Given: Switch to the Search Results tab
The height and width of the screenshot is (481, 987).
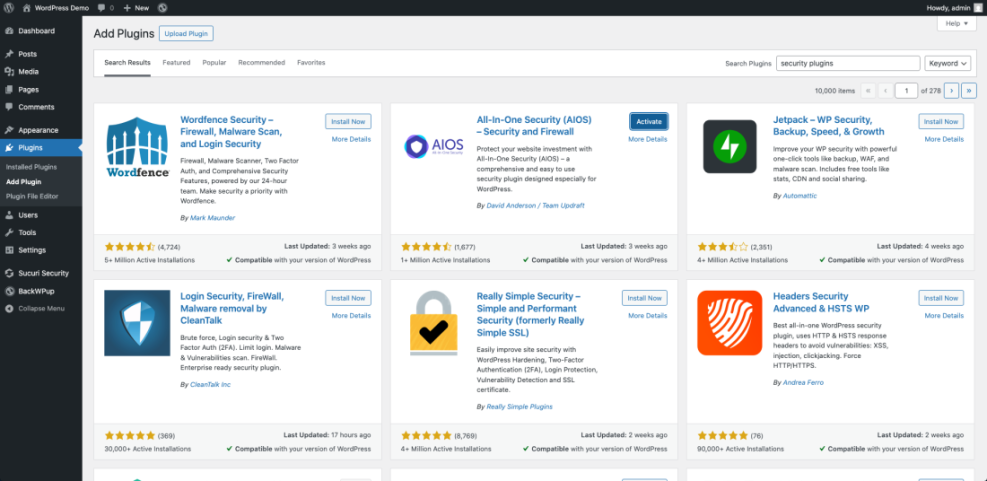Looking at the screenshot, I should 127,63.
